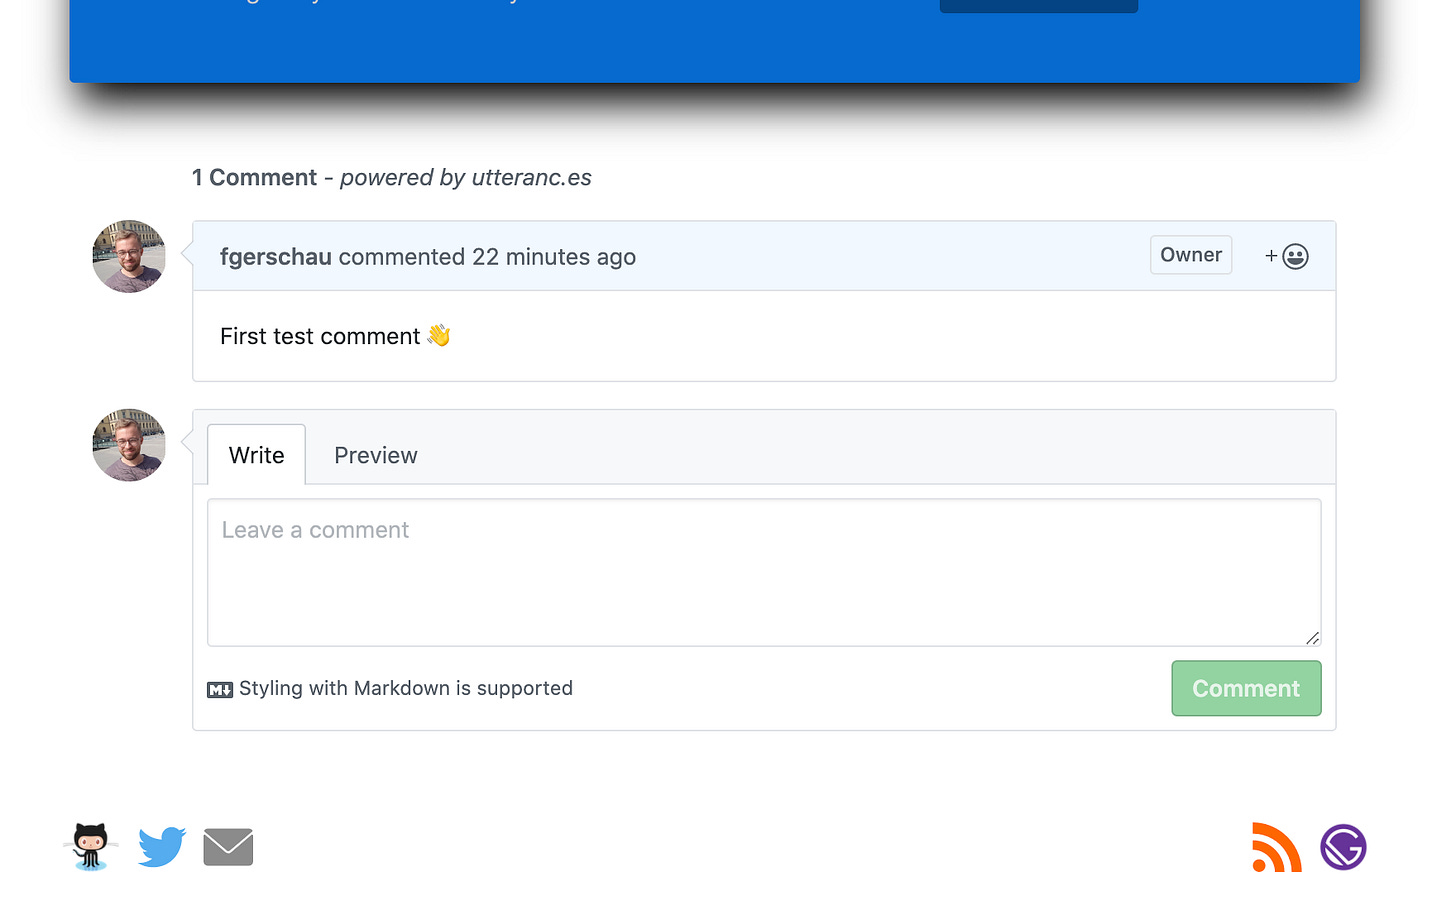The height and width of the screenshot is (920, 1456).
Task: Add a reaction using the smiley icon
Action: tap(1287, 257)
